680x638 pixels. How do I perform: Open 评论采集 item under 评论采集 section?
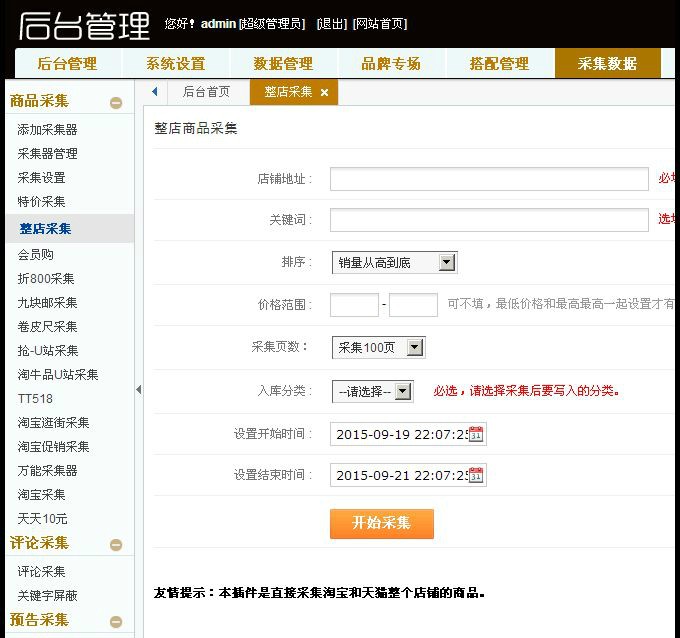[x=41, y=572]
